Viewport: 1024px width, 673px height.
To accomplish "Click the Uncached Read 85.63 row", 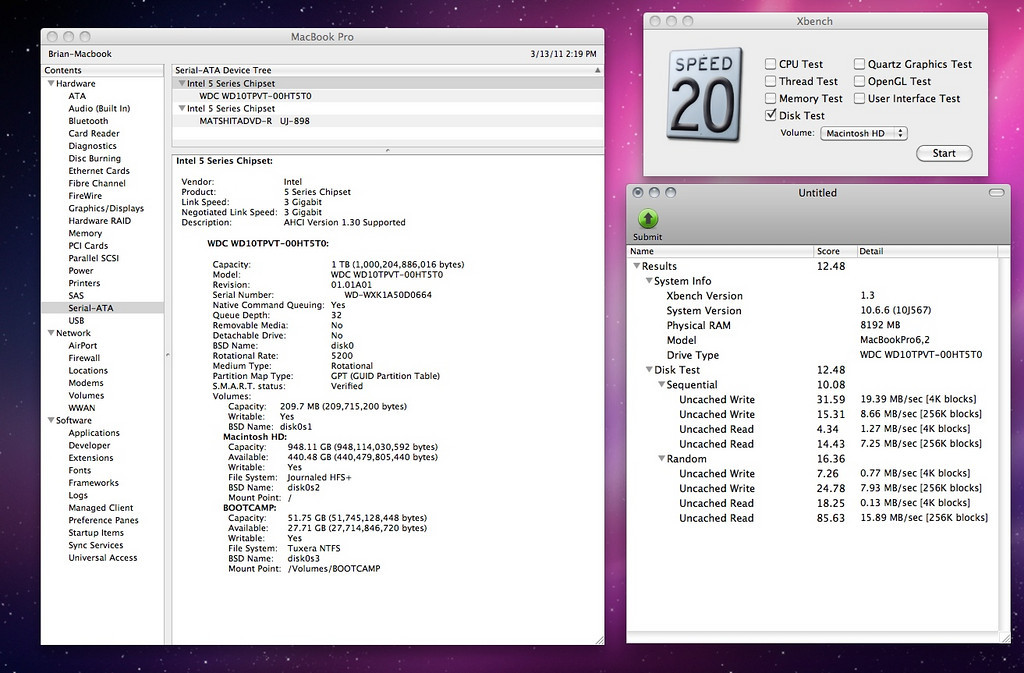I will coord(812,518).
